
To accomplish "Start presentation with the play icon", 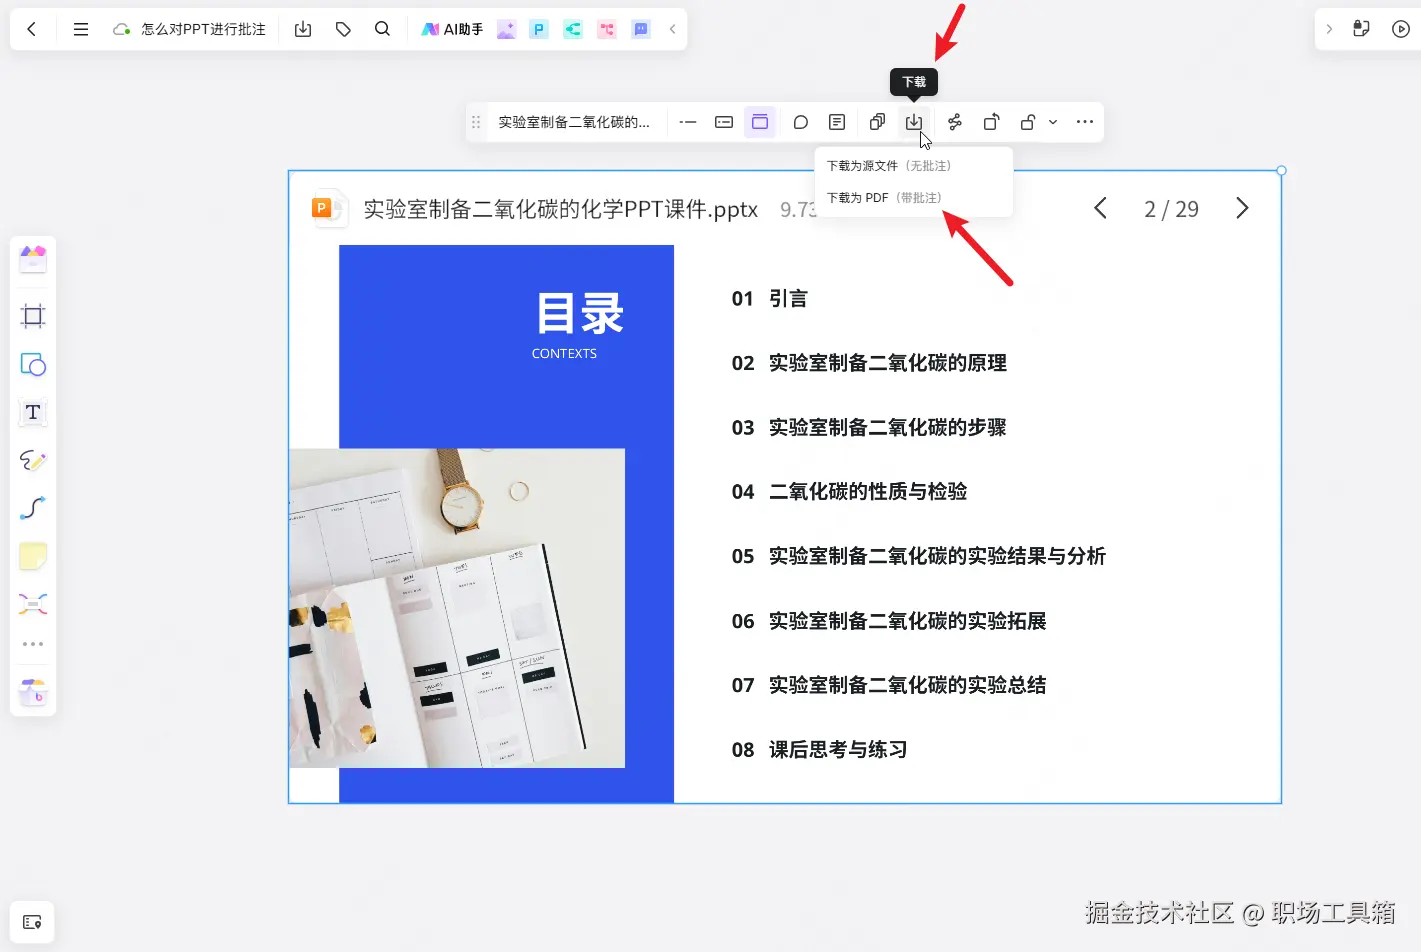I will pos(1401,29).
